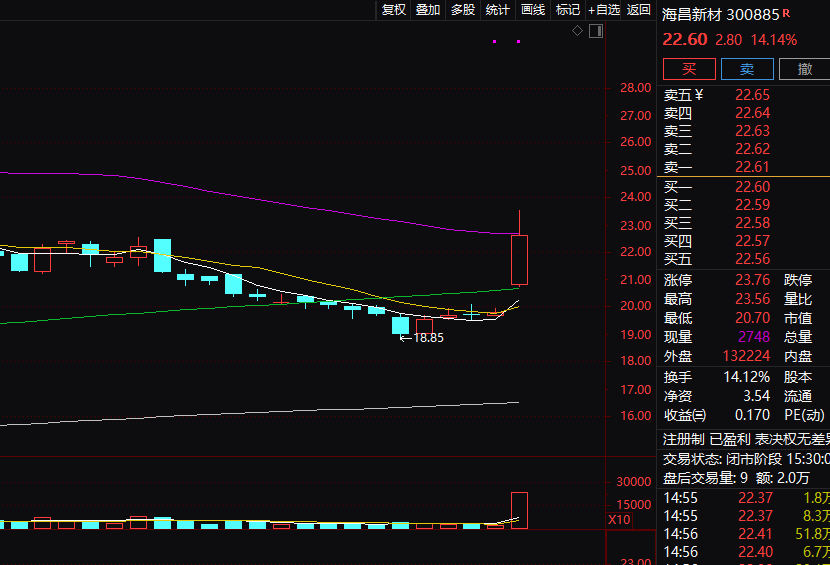
Task: Open the 复权 price adjustment menu
Action: click(x=393, y=10)
